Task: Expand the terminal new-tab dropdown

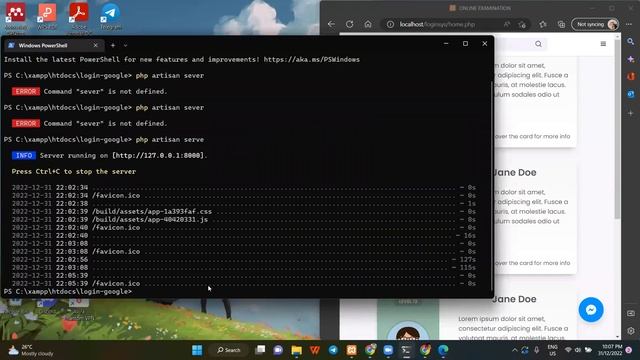Action: 125,45
